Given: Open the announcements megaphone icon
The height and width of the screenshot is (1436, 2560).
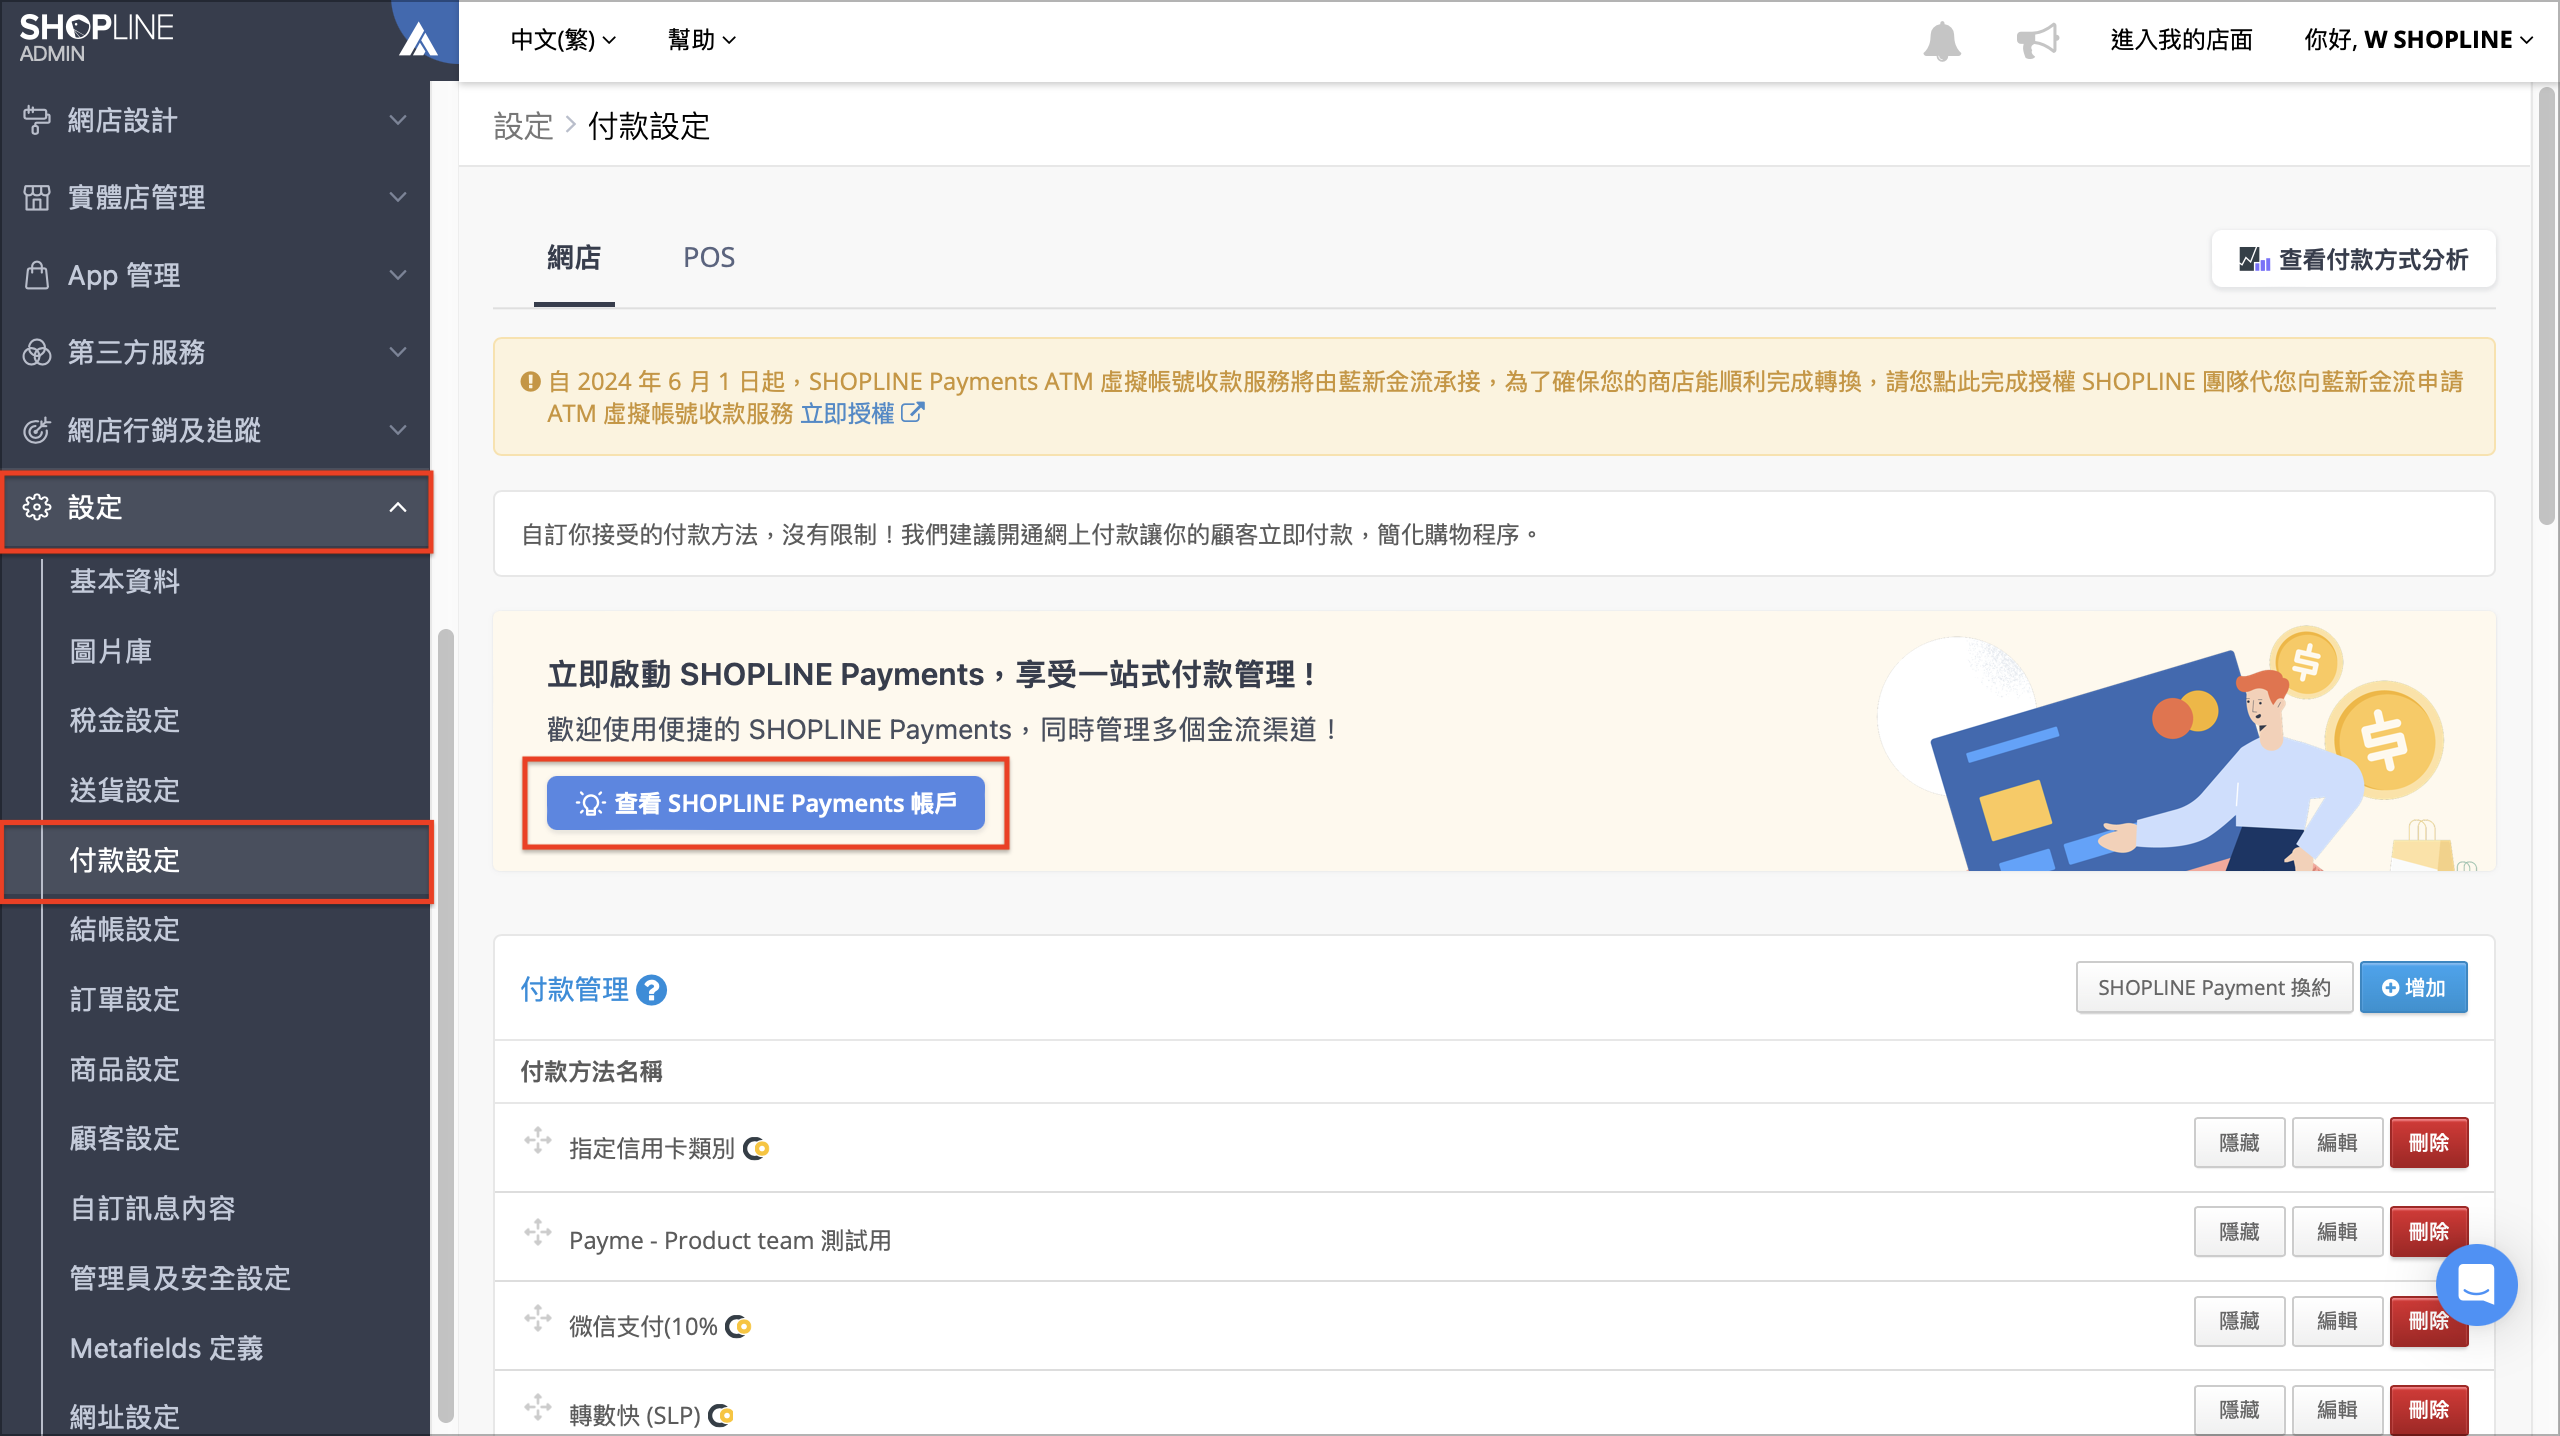Looking at the screenshot, I should [2037, 40].
